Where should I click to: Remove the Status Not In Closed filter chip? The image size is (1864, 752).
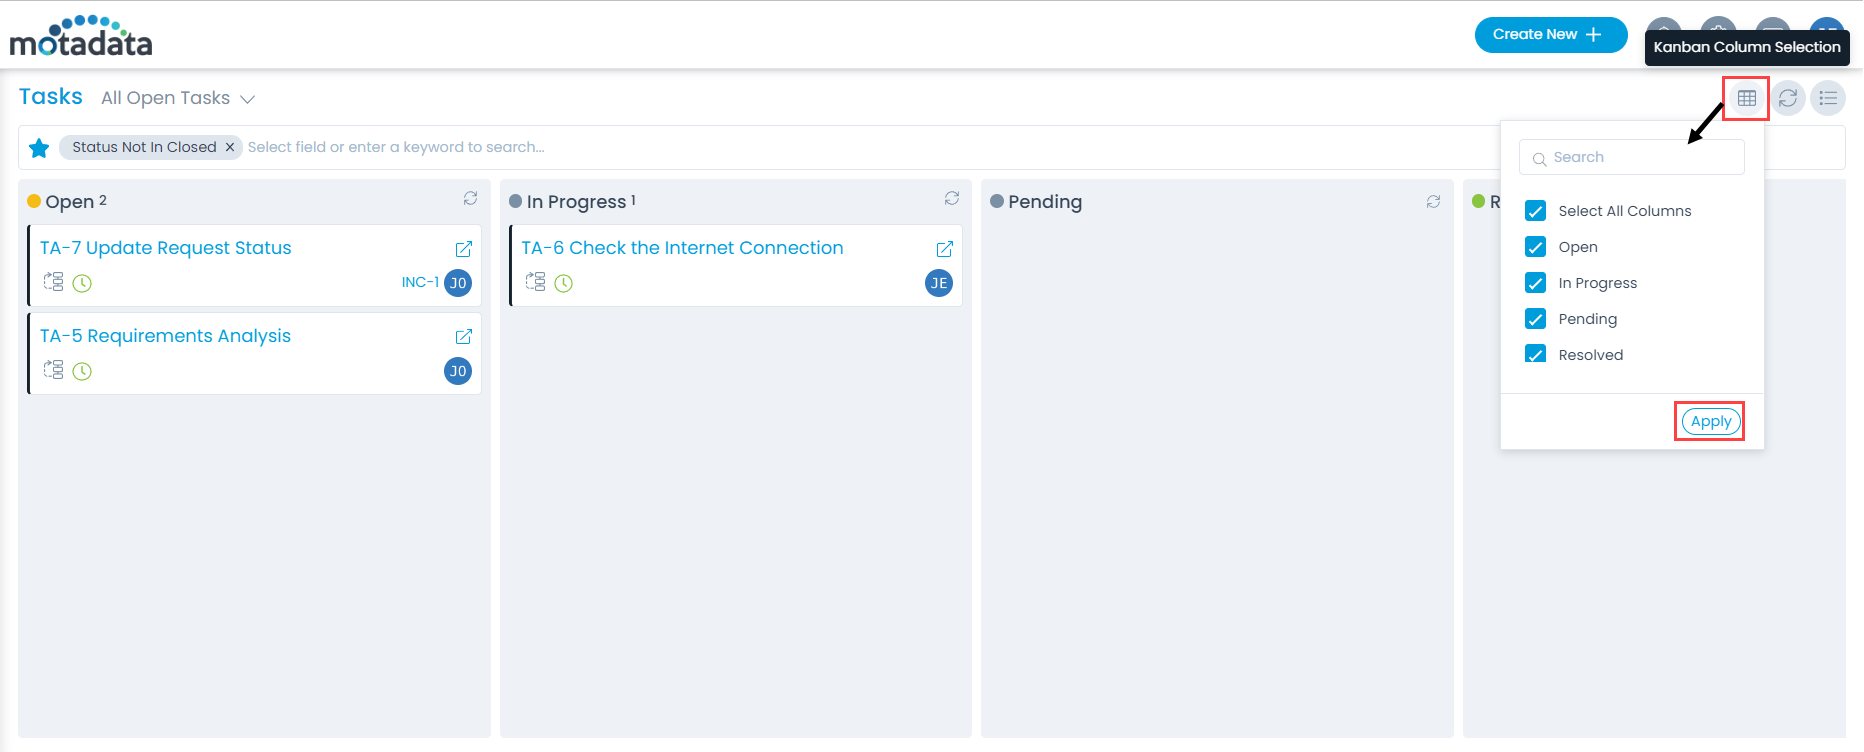click(x=230, y=146)
